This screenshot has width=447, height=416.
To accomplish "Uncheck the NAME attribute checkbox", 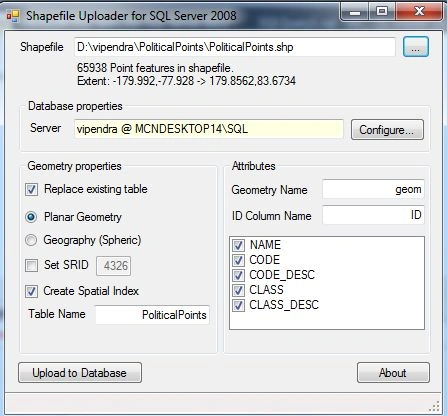I will 238,245.
